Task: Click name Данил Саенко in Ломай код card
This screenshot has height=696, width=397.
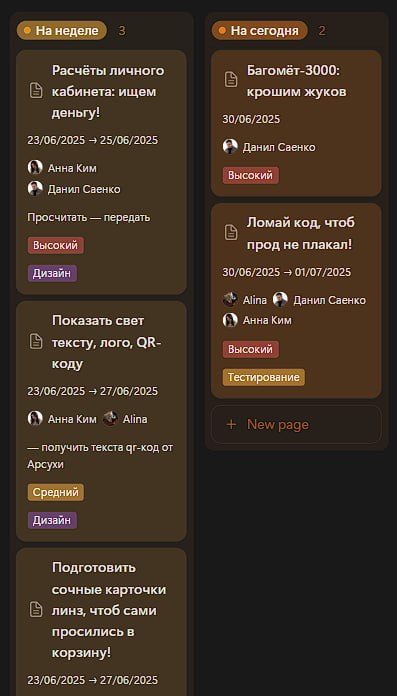Action: [330, 300]
